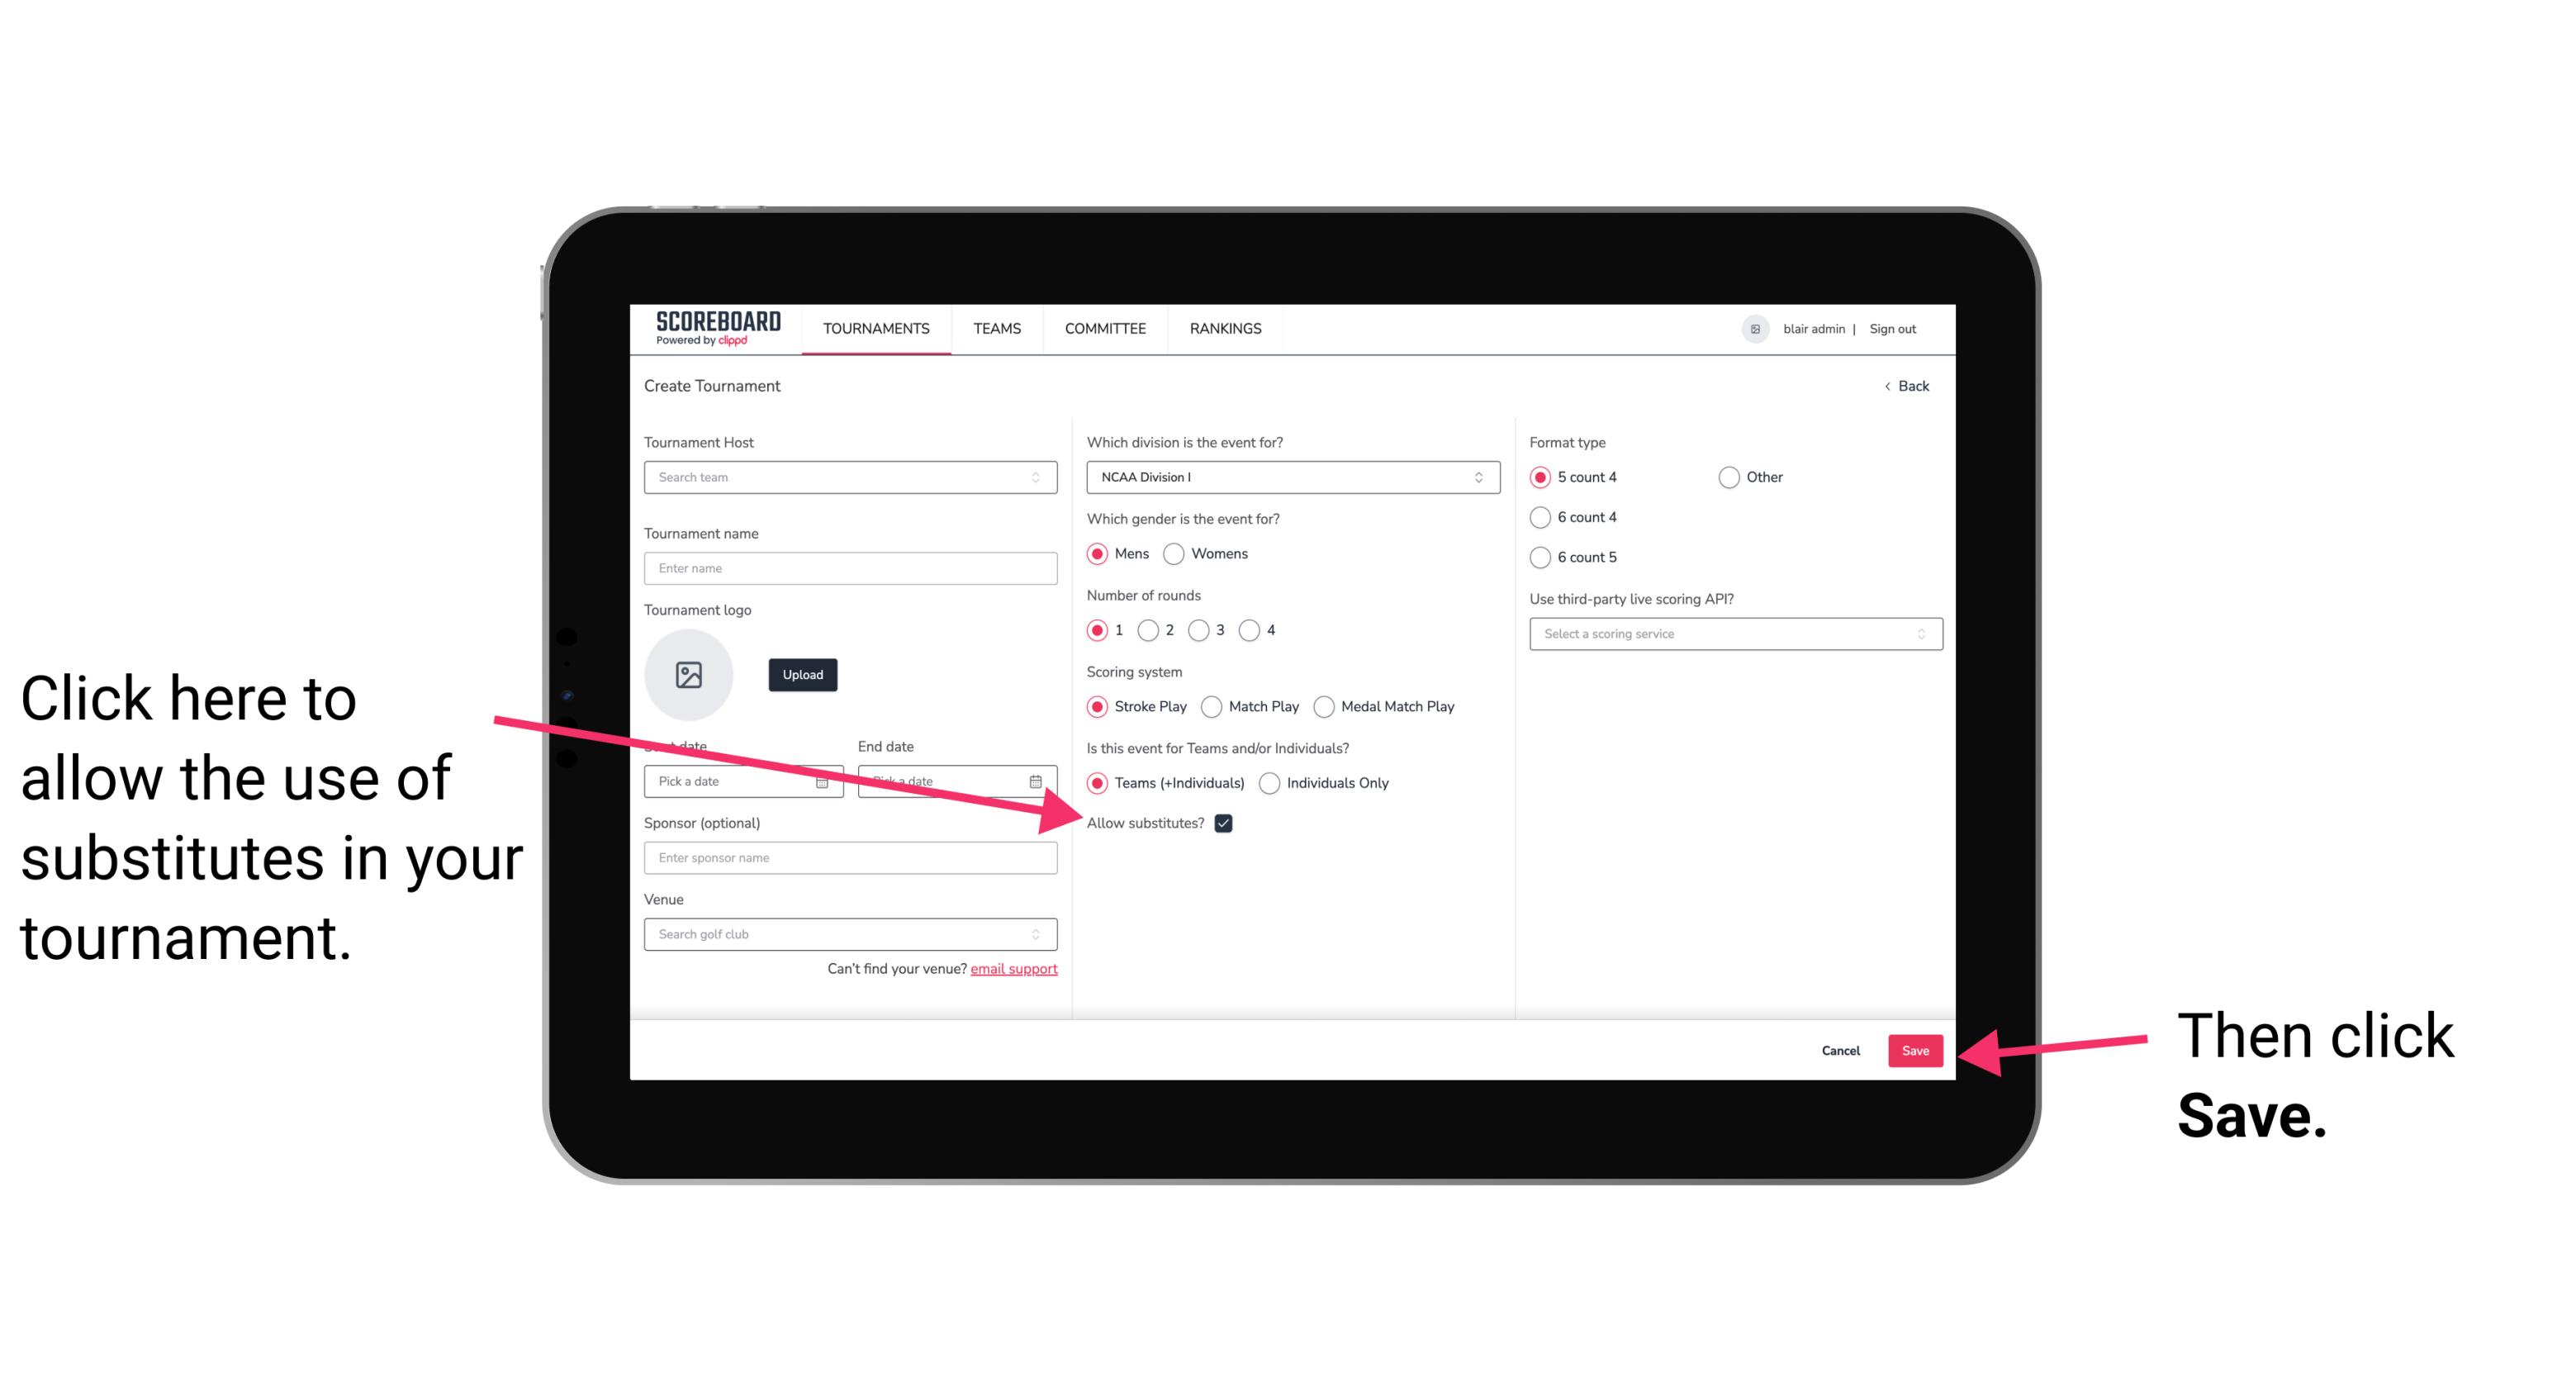Select Womens gender radio button
Screen dimensions: 2576x1386
coord(1177,553)
